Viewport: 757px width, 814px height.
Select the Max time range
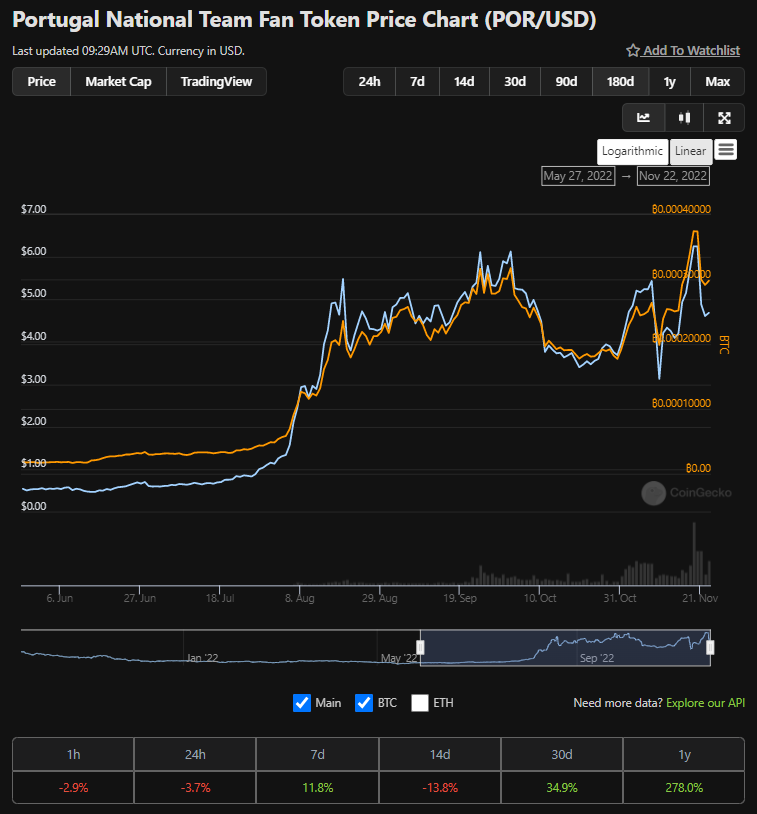pos(718,82)
